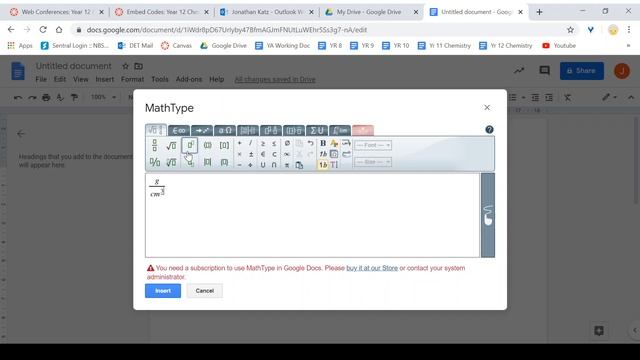Viewport: 640px width, 360px height.
Task: Click the Insert button
Action: click(163, 291)
